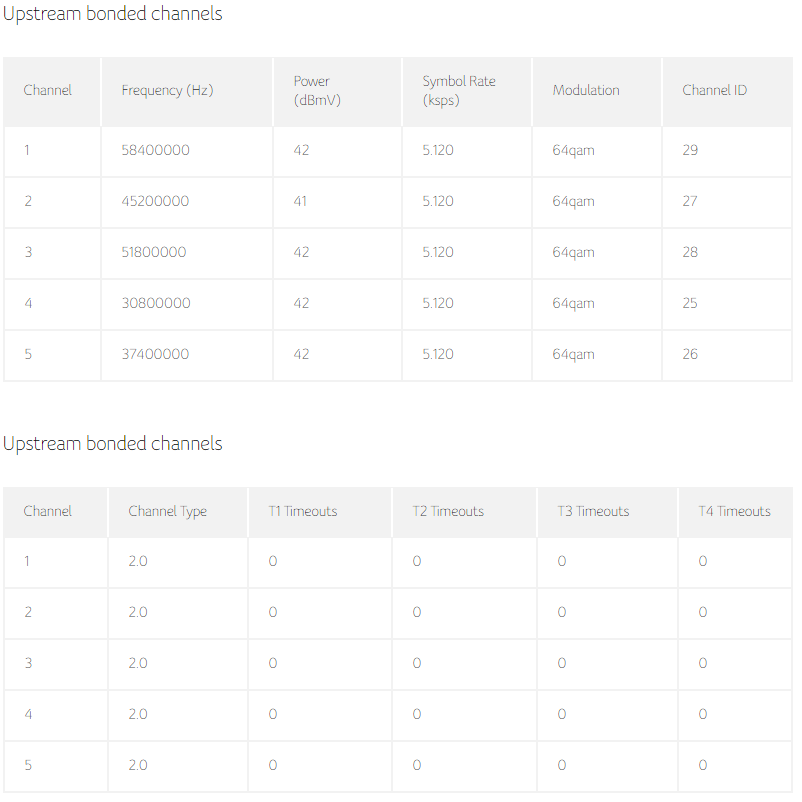The height and width of the screenshot is (802, 802).
Task: Select the frequency cell 51800000
Action: [x=154, y=252]
